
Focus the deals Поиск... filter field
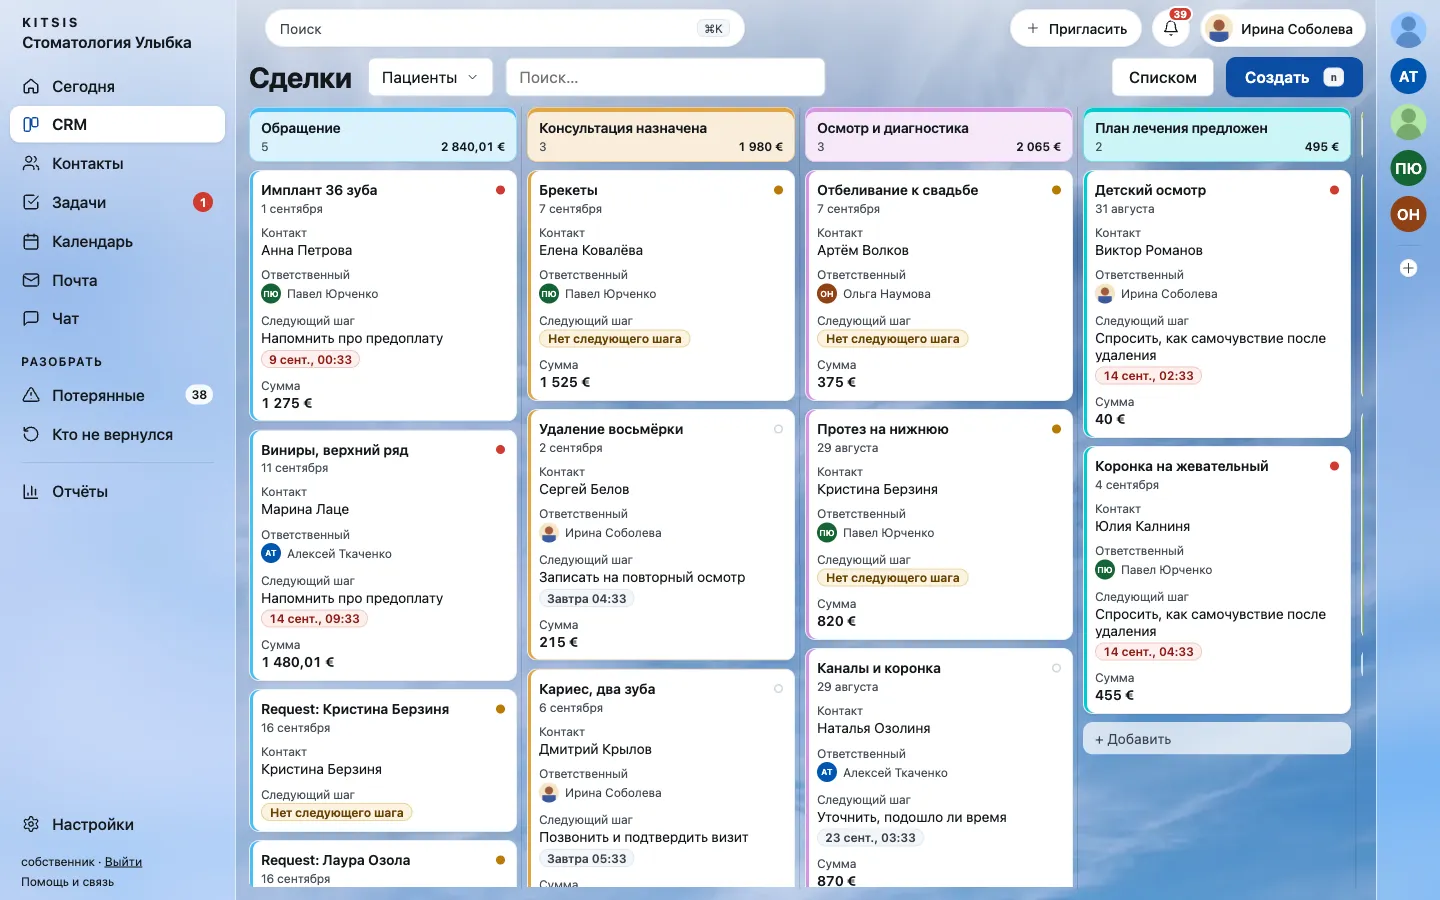point(666,77)
